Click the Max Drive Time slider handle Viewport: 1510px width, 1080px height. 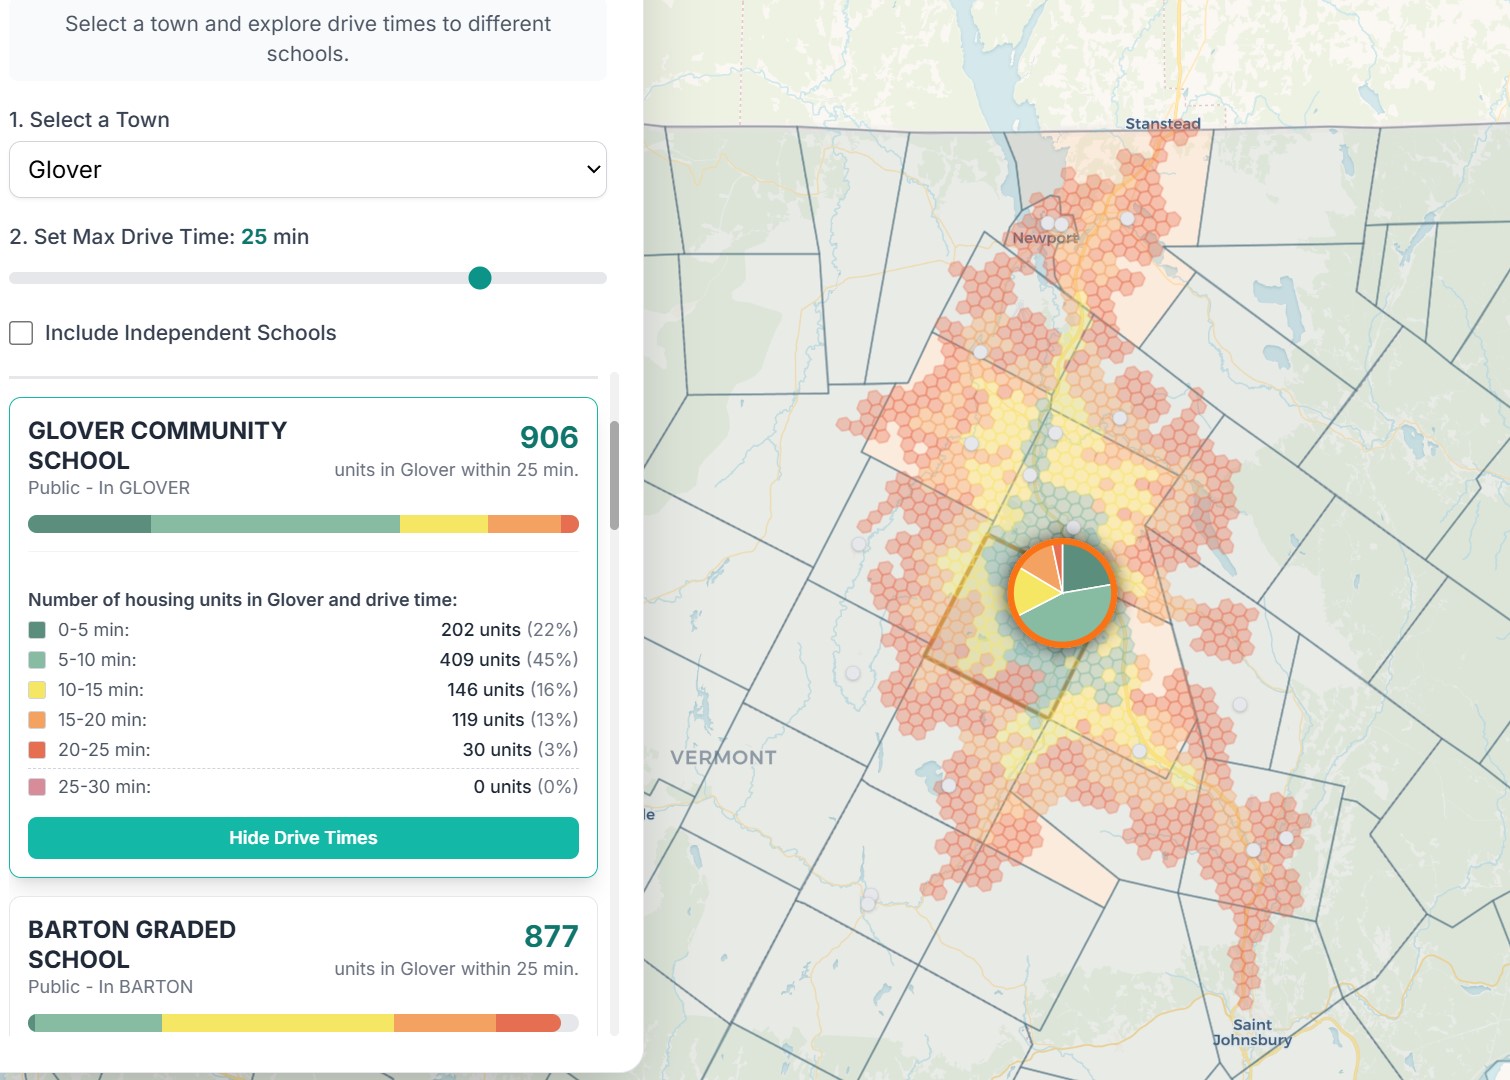[x=480, y=278]
